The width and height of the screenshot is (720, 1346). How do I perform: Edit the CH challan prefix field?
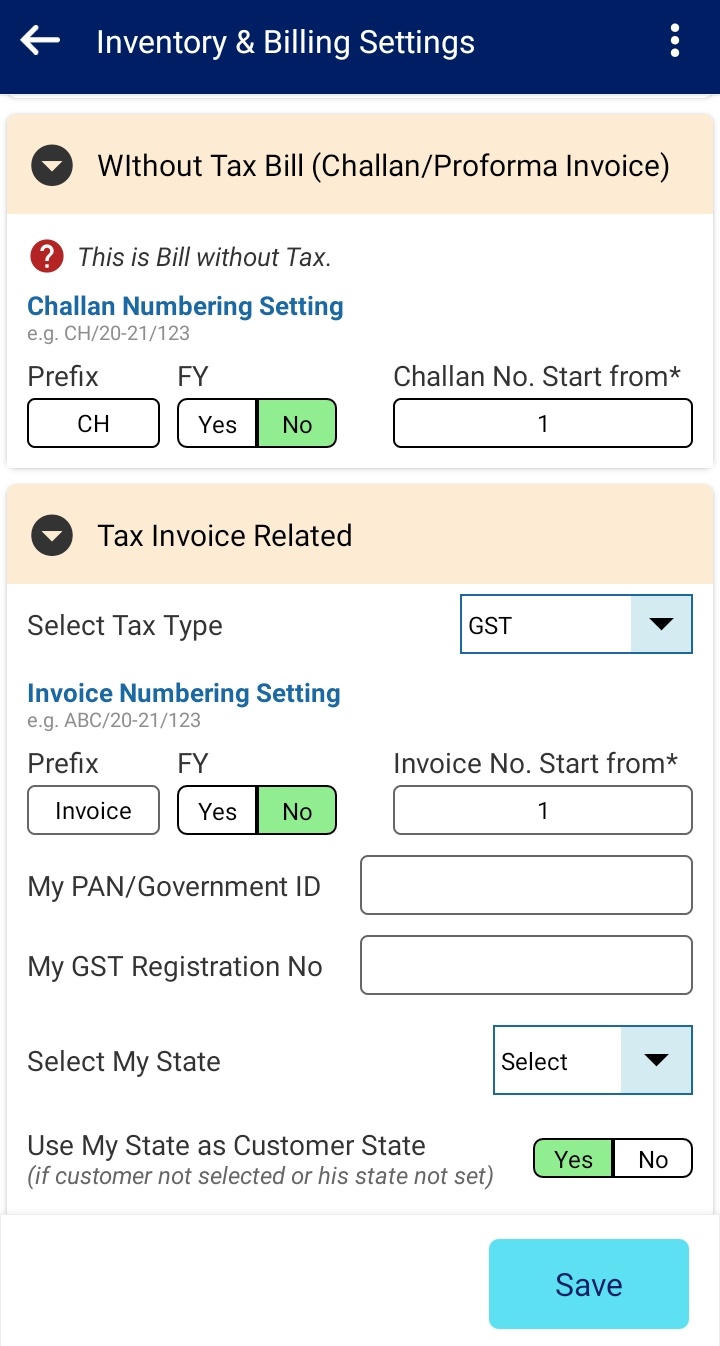[x=93, y=423]
